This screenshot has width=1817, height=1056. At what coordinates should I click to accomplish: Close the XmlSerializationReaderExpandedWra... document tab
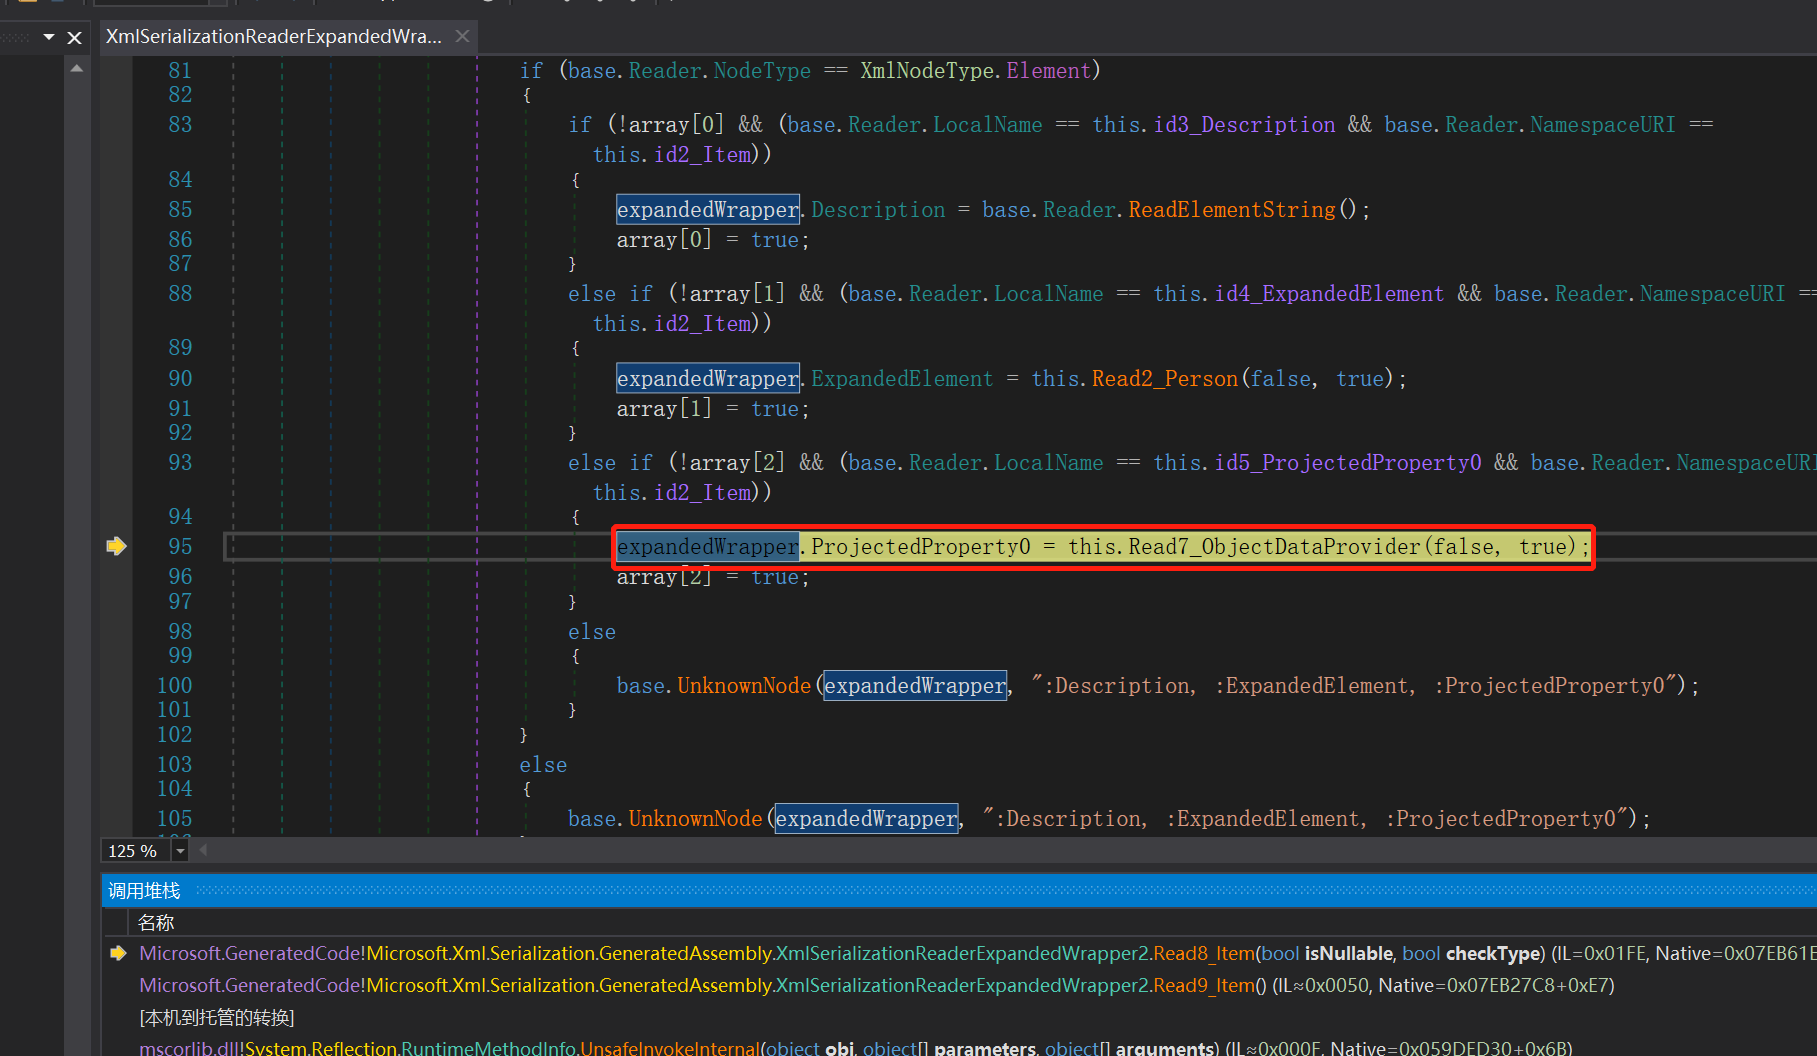(x=462, y=36)
